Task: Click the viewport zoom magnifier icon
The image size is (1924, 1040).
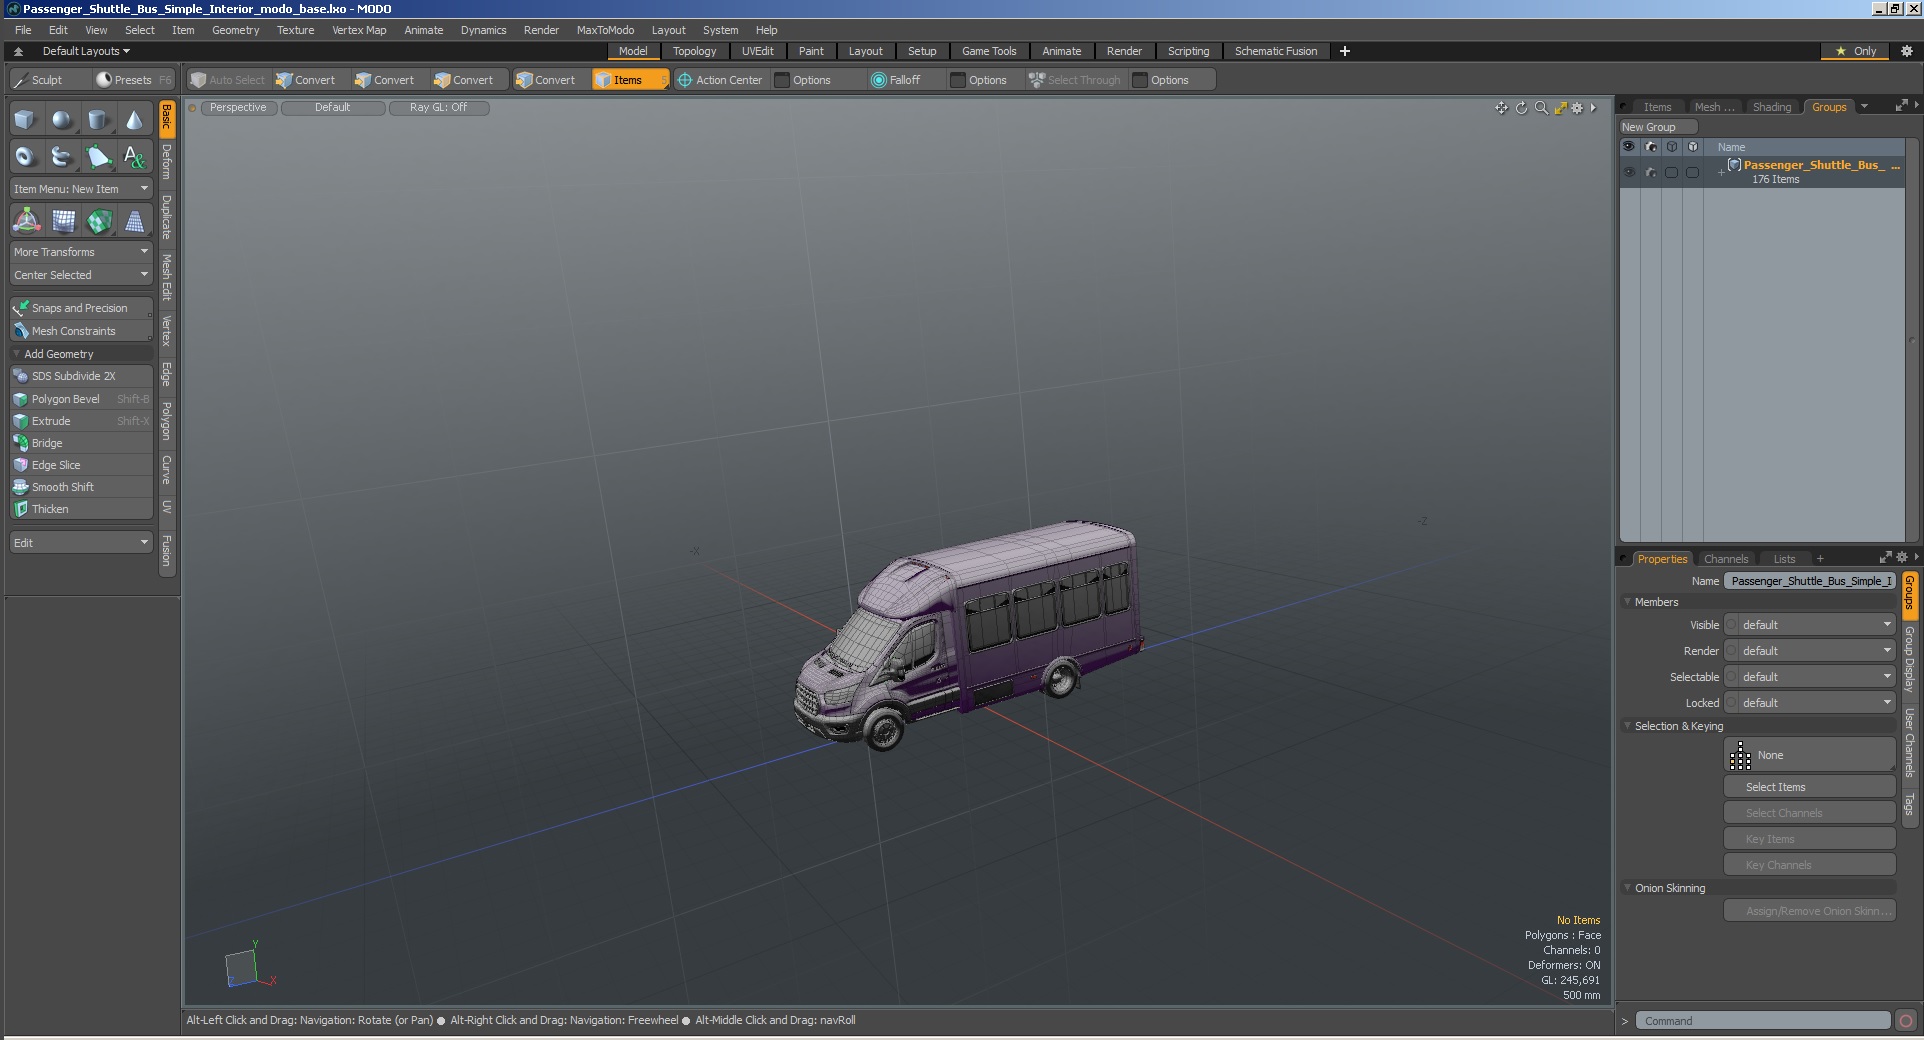Action: 1541,108
